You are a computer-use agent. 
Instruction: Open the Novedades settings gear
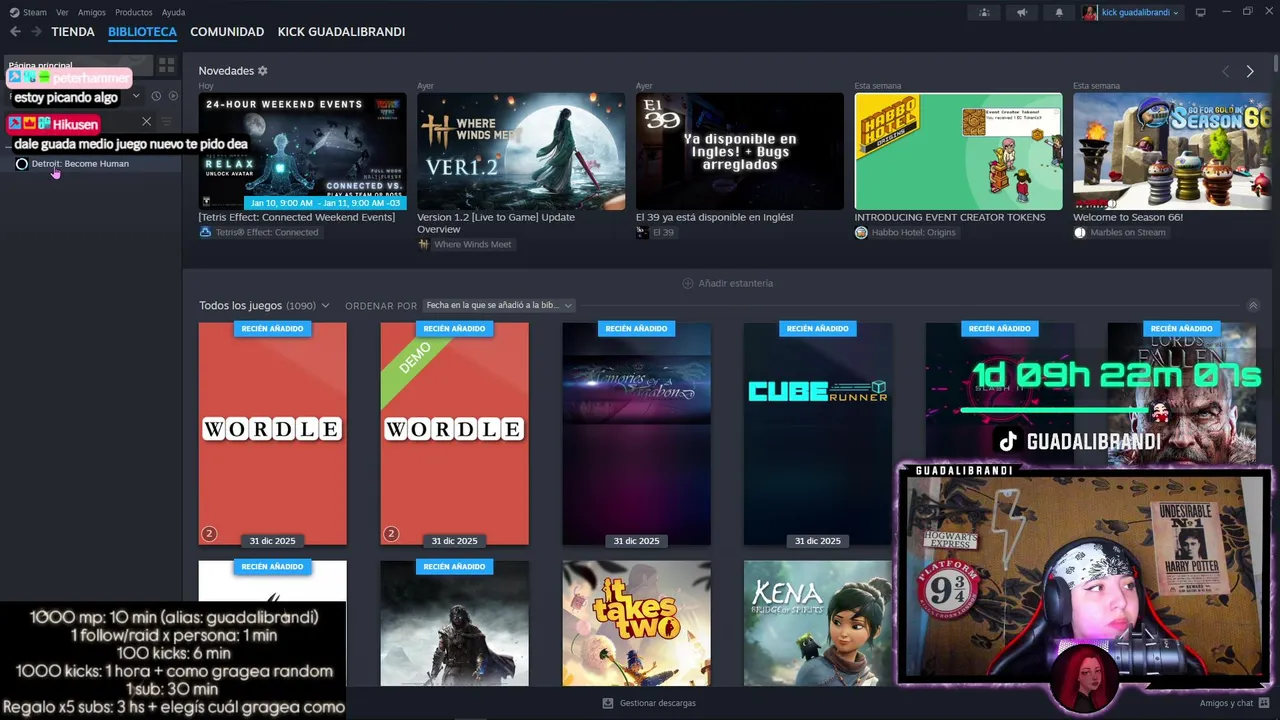(263, 71)
